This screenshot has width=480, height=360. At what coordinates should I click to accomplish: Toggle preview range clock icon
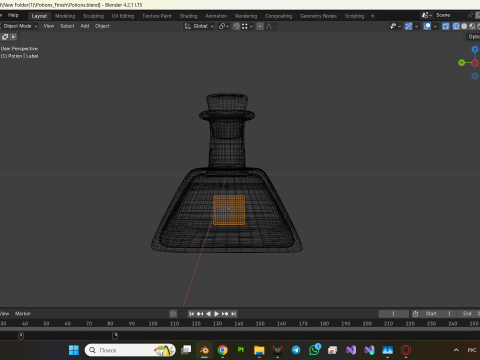click(415, 314)
